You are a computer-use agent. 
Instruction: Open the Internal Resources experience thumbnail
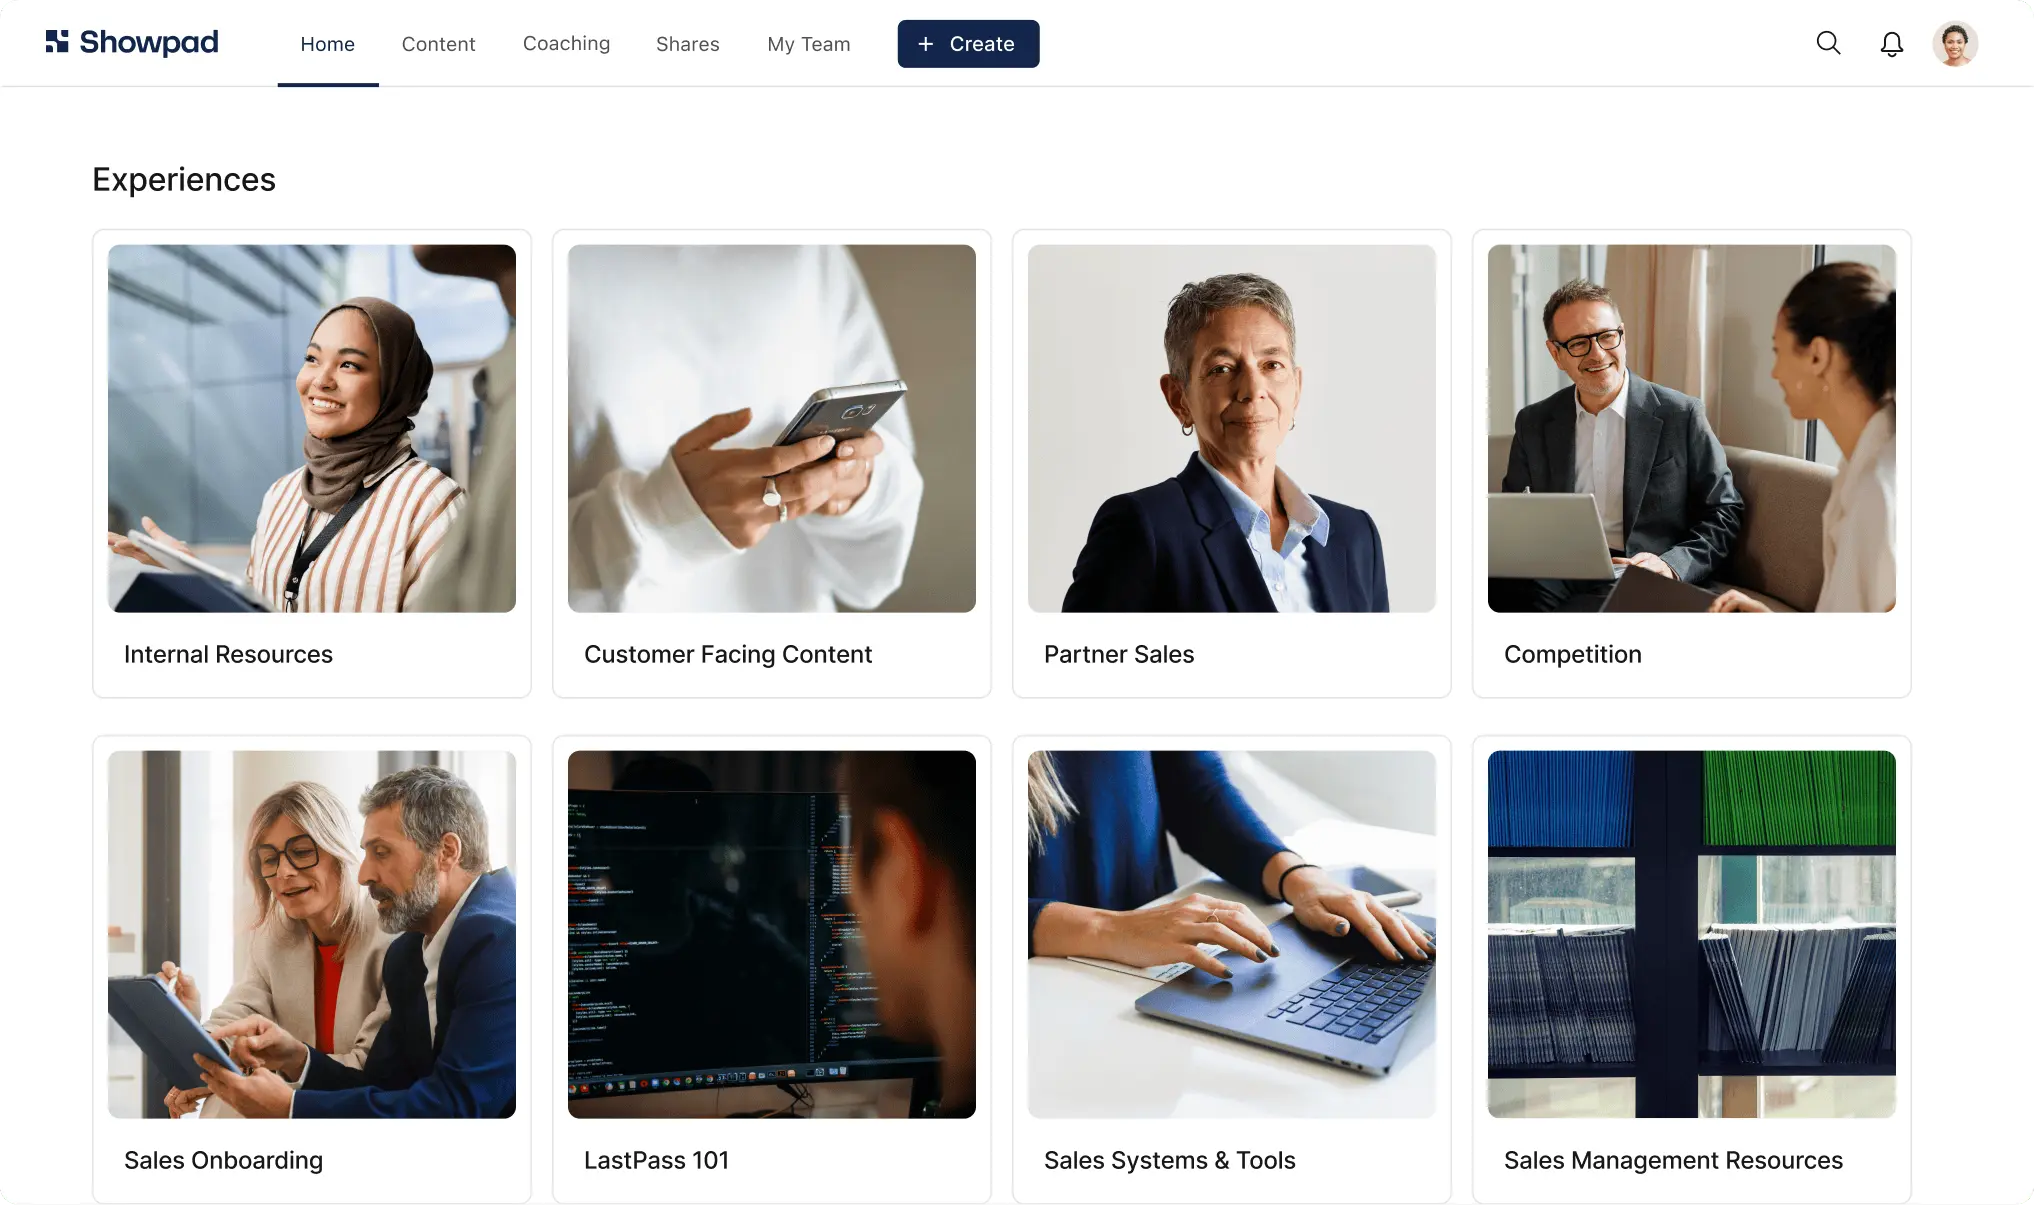coord(312,428)
